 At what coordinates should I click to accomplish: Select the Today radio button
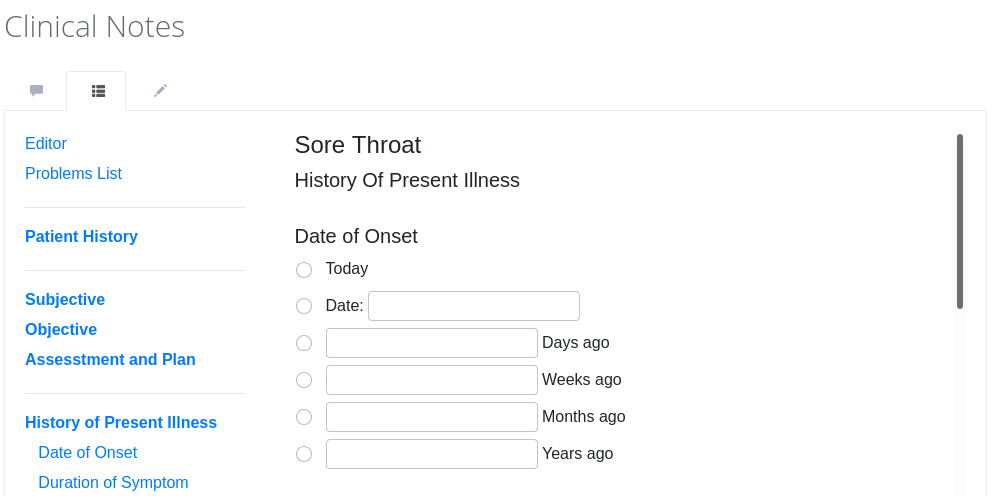(x=304, y=270)
